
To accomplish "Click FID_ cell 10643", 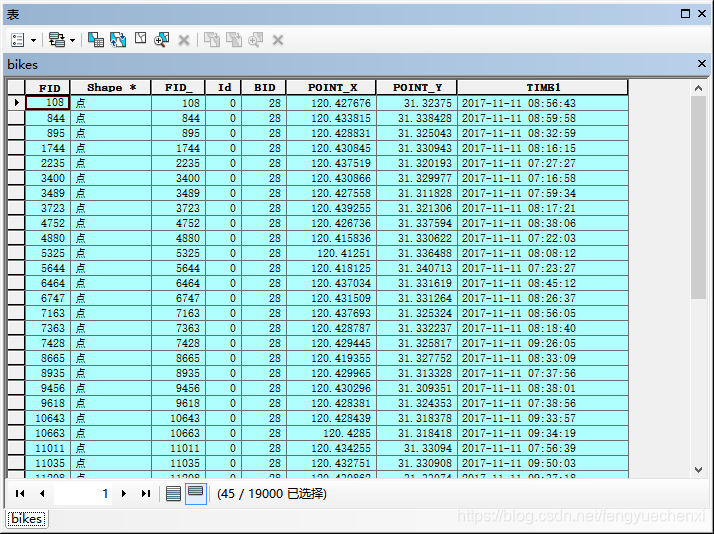I will pyautogui.click(x=178, y=419).
